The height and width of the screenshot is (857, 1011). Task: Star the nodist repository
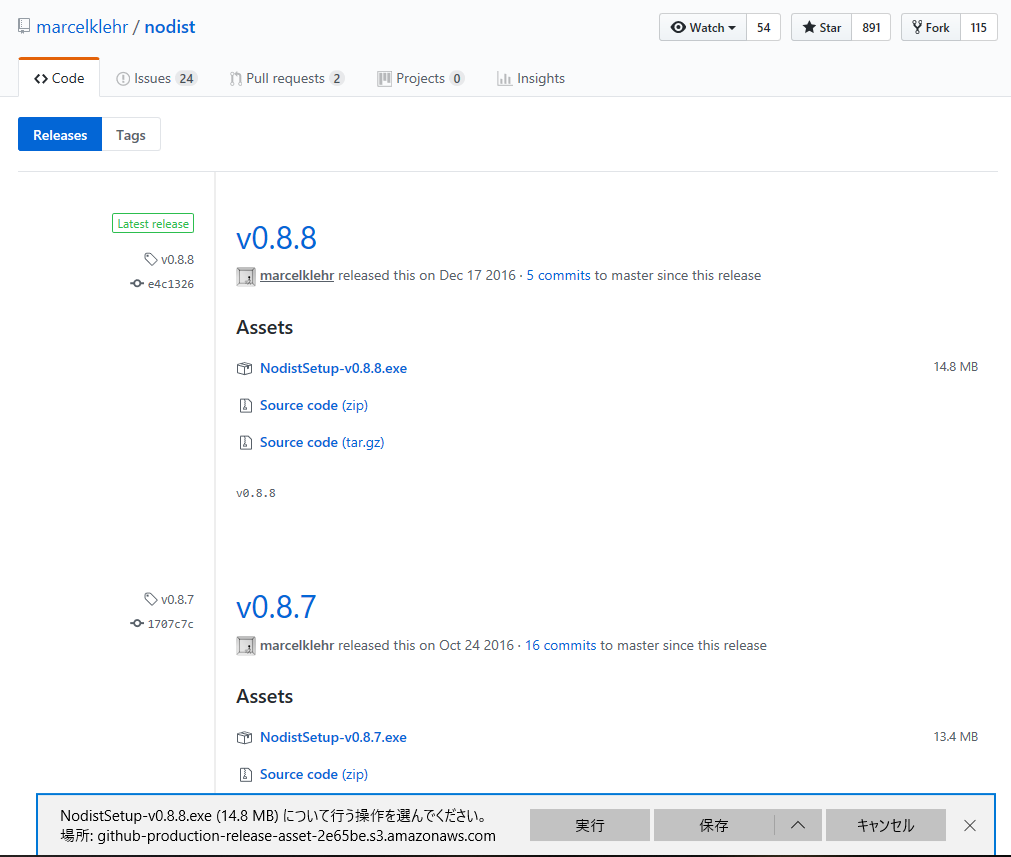pos(821,28)
